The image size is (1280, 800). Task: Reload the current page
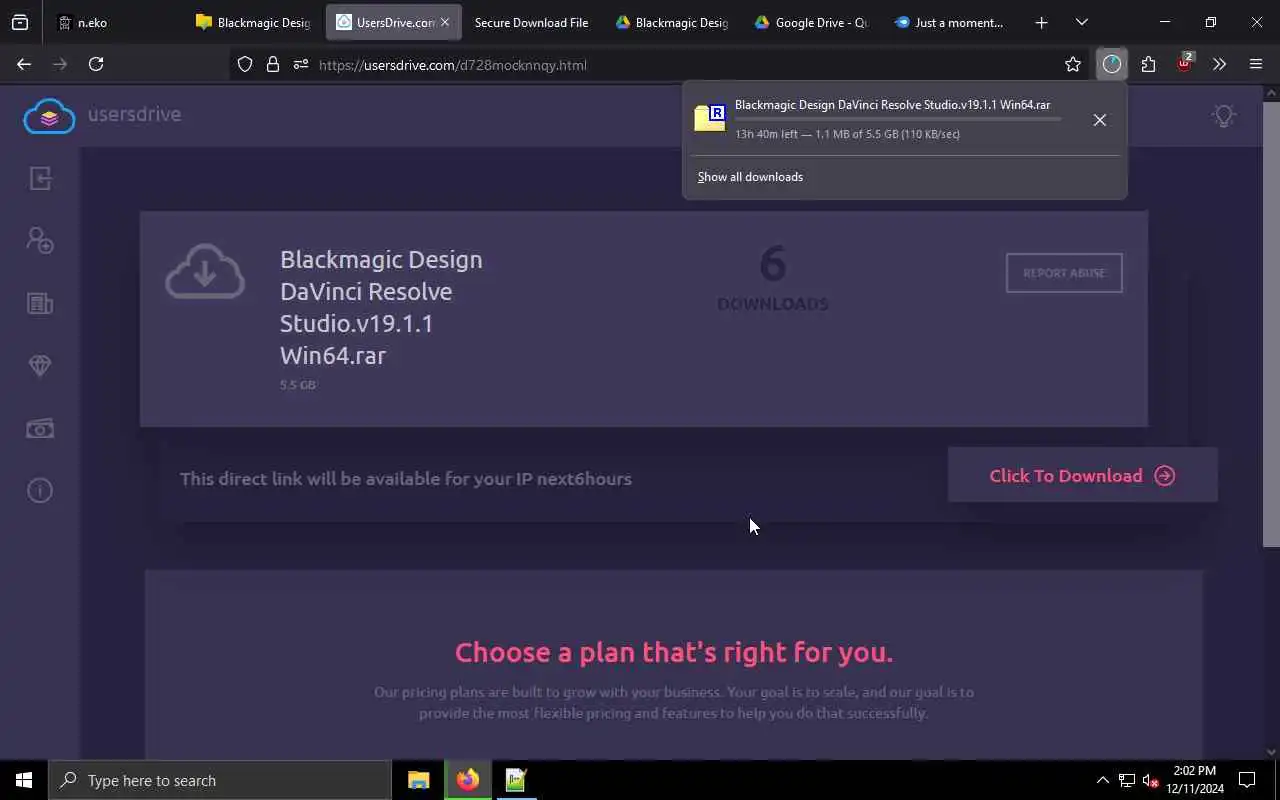[x=96, y=64]
